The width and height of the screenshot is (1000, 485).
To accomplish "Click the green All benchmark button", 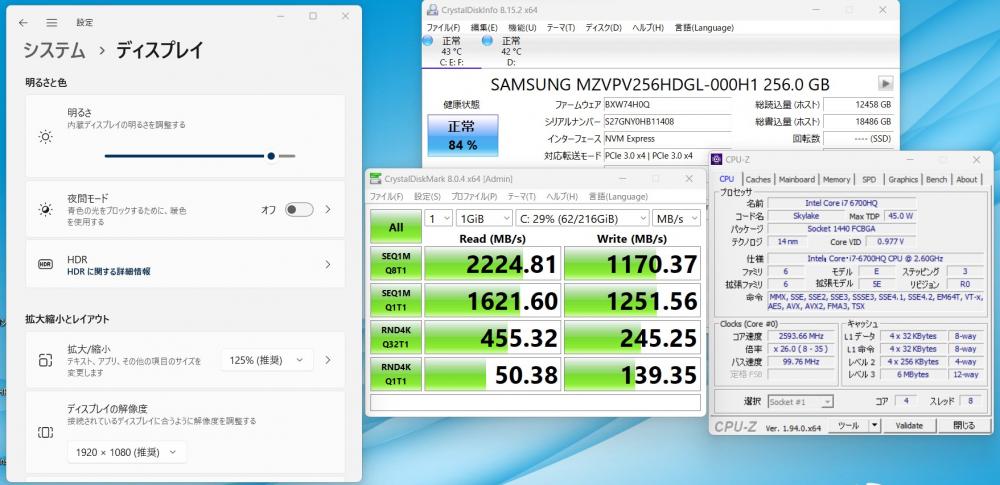I will [395, 227].
